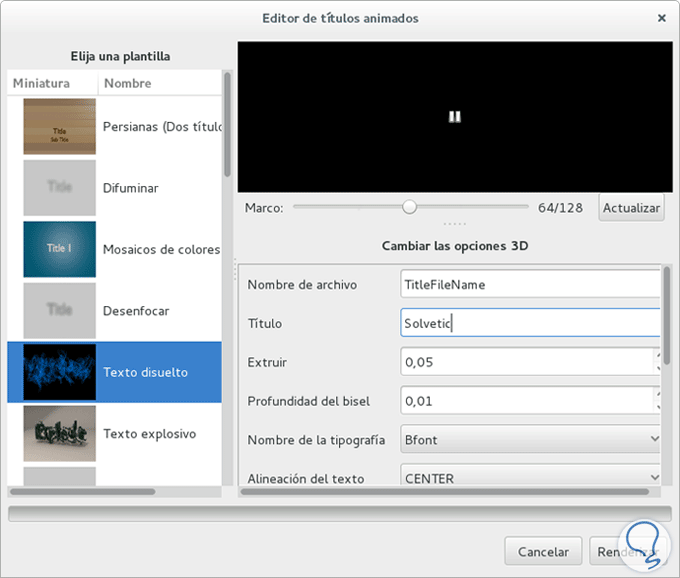Viewport: 680px width, 578px height.
Task: Focus the Título text field
Action: click(530, 323)
